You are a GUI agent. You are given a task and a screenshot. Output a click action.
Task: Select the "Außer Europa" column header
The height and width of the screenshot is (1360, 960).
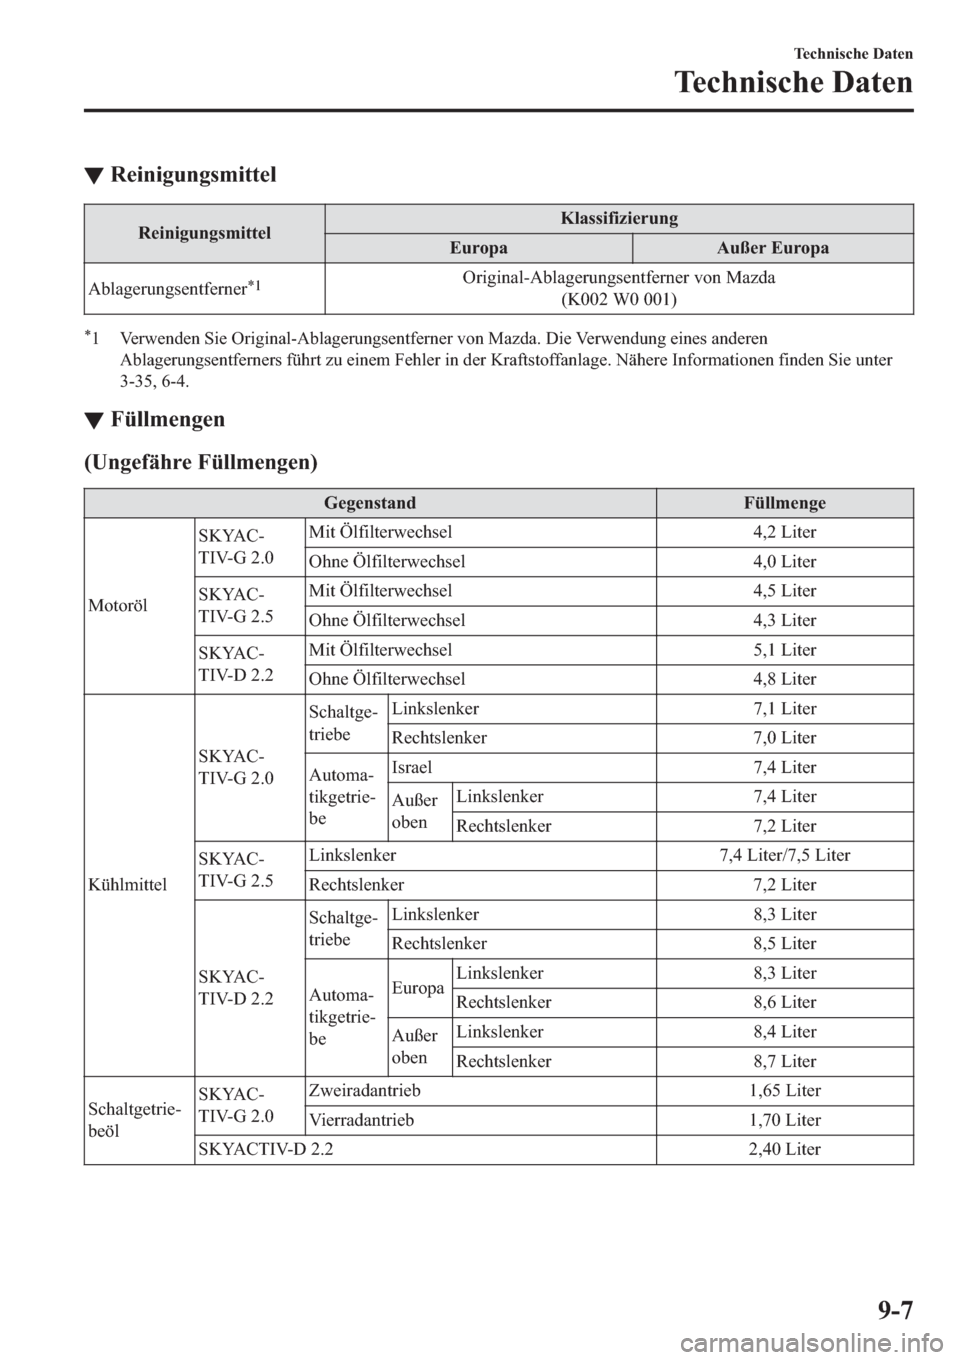point(773,248)
